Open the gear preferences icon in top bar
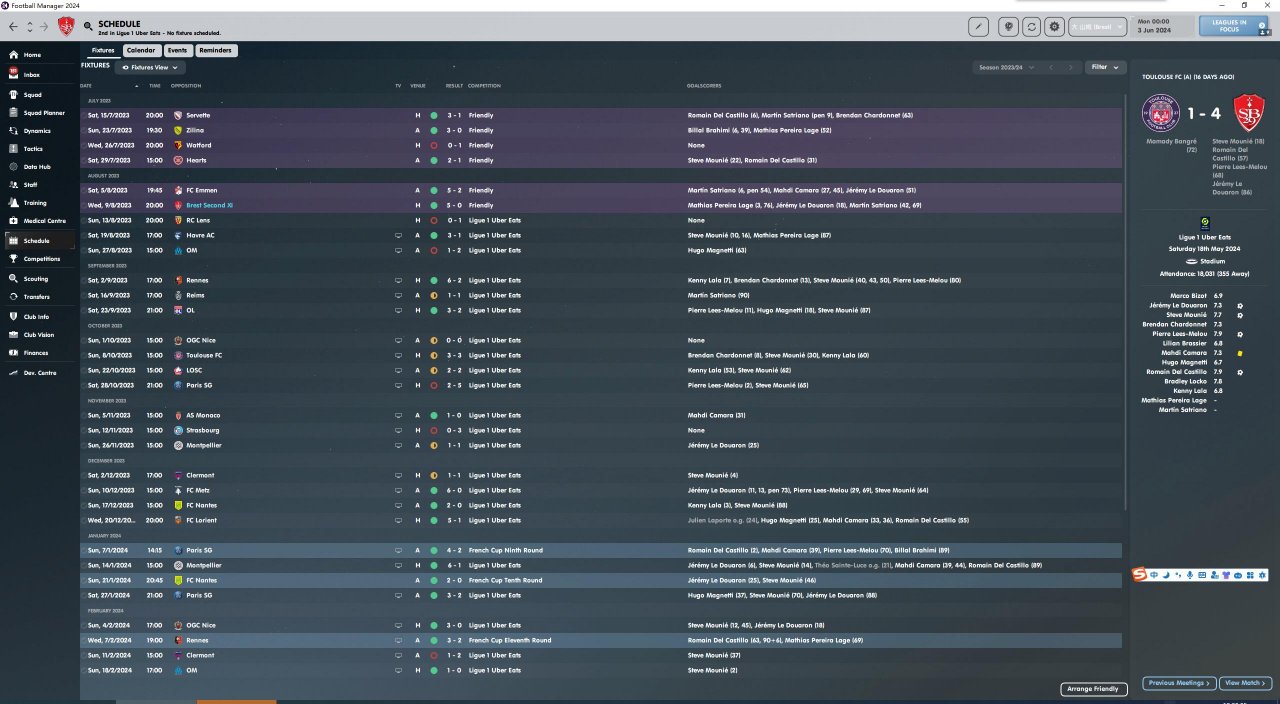Viewport: 1280px width, 704px height. click(x=1054, y=27)
